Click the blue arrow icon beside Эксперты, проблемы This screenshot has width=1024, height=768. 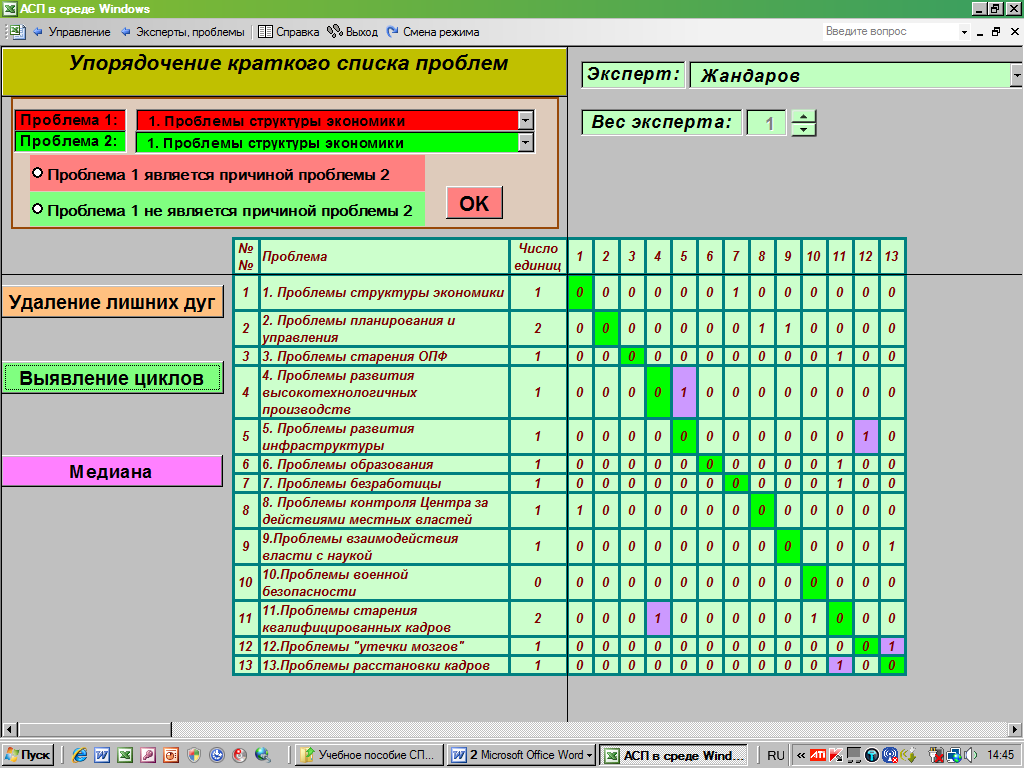(125, 31)
